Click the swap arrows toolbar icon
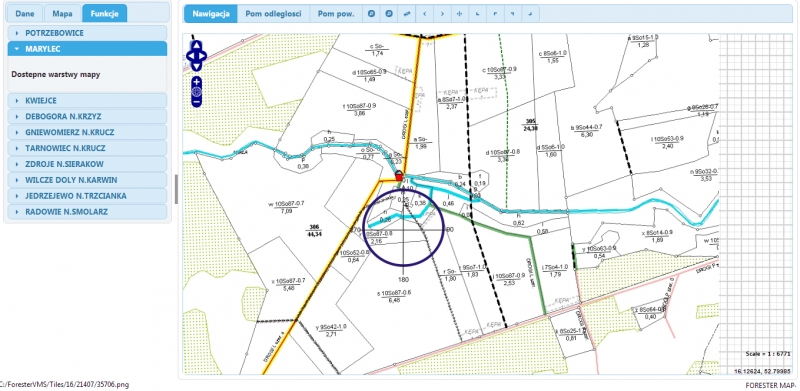The width and height of the screenshot is (800, 391). [x=407, y=14]
